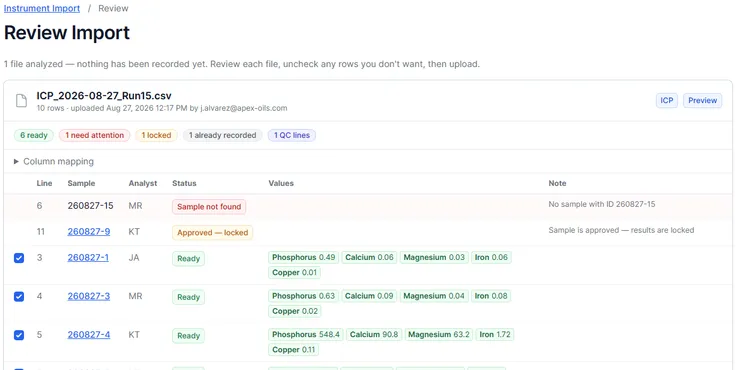Click the note 'No sample with ID 260827-15'
This screenshot has height=370, width=740.
point(602,204)
